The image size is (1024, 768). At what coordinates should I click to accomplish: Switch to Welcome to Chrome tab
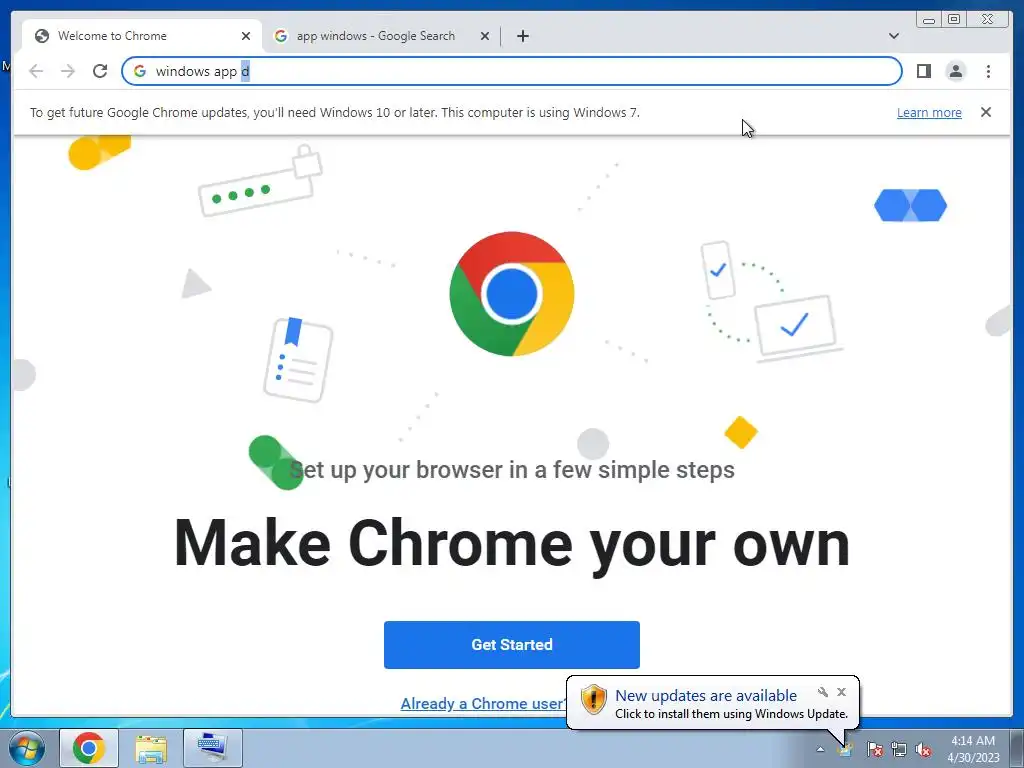coord(142,36)
